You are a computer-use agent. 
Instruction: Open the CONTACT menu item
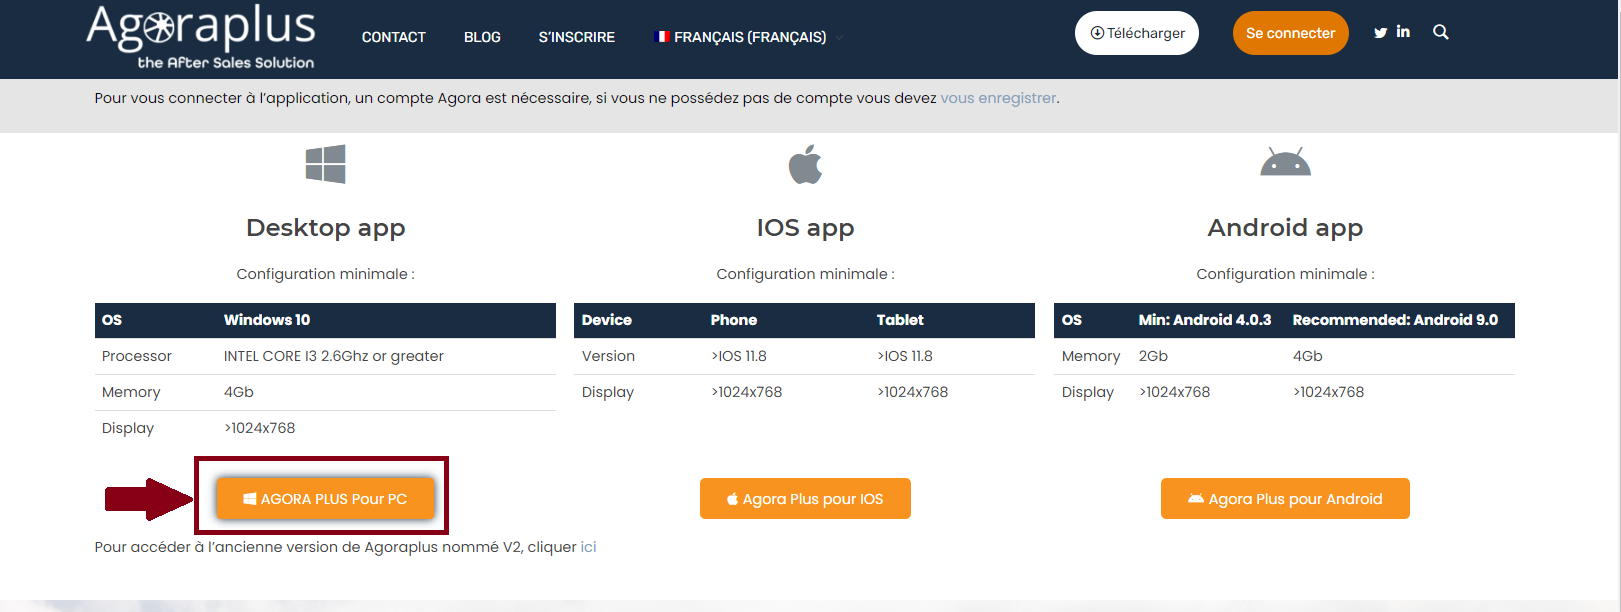[394, 37]
